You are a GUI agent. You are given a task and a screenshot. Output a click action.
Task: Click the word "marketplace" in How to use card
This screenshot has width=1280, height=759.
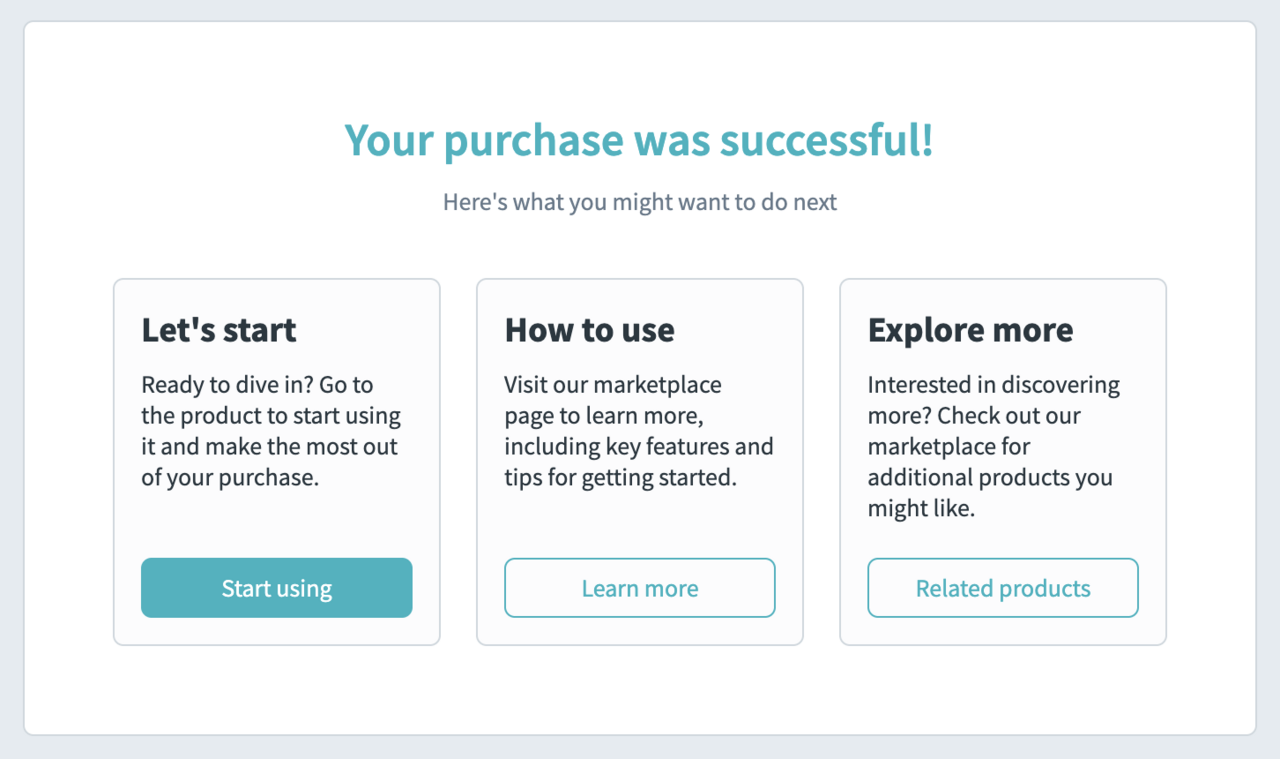pos(658,384)
